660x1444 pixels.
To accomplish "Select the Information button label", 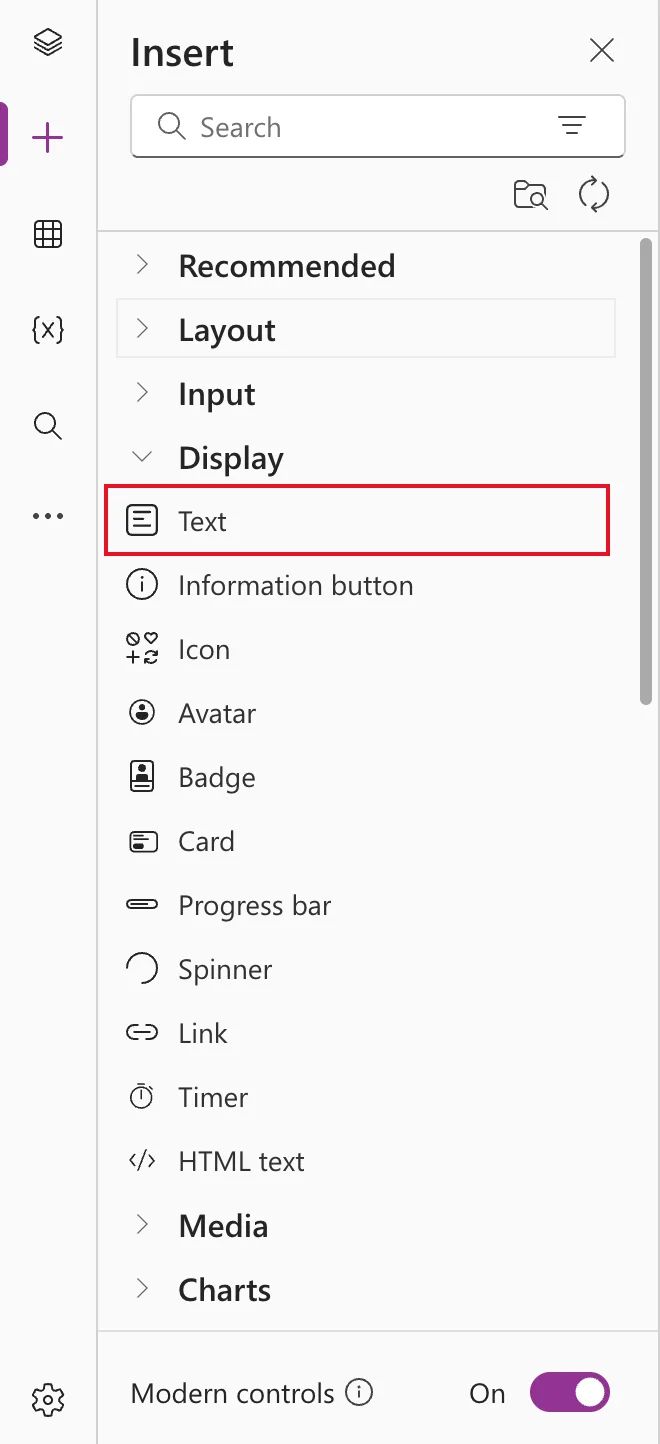I will [x=295, y=585].
